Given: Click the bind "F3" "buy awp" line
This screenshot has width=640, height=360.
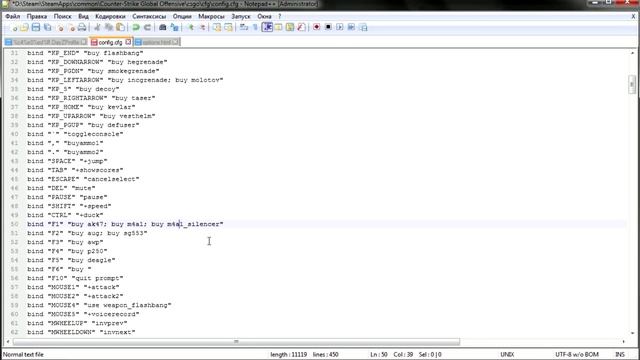Looking at the screenshot, I should (65, 242).
